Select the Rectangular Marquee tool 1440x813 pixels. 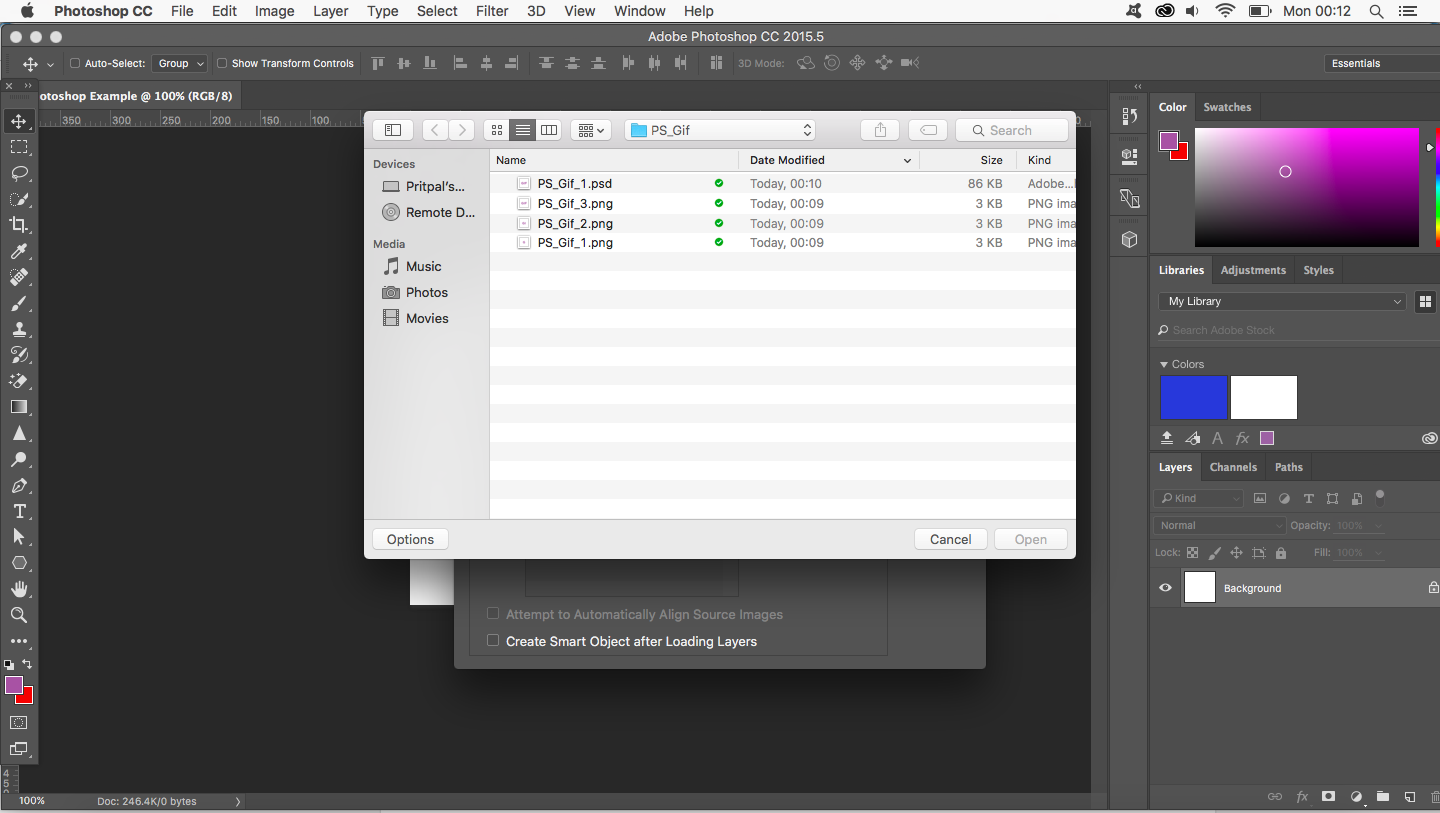(19, 147)
